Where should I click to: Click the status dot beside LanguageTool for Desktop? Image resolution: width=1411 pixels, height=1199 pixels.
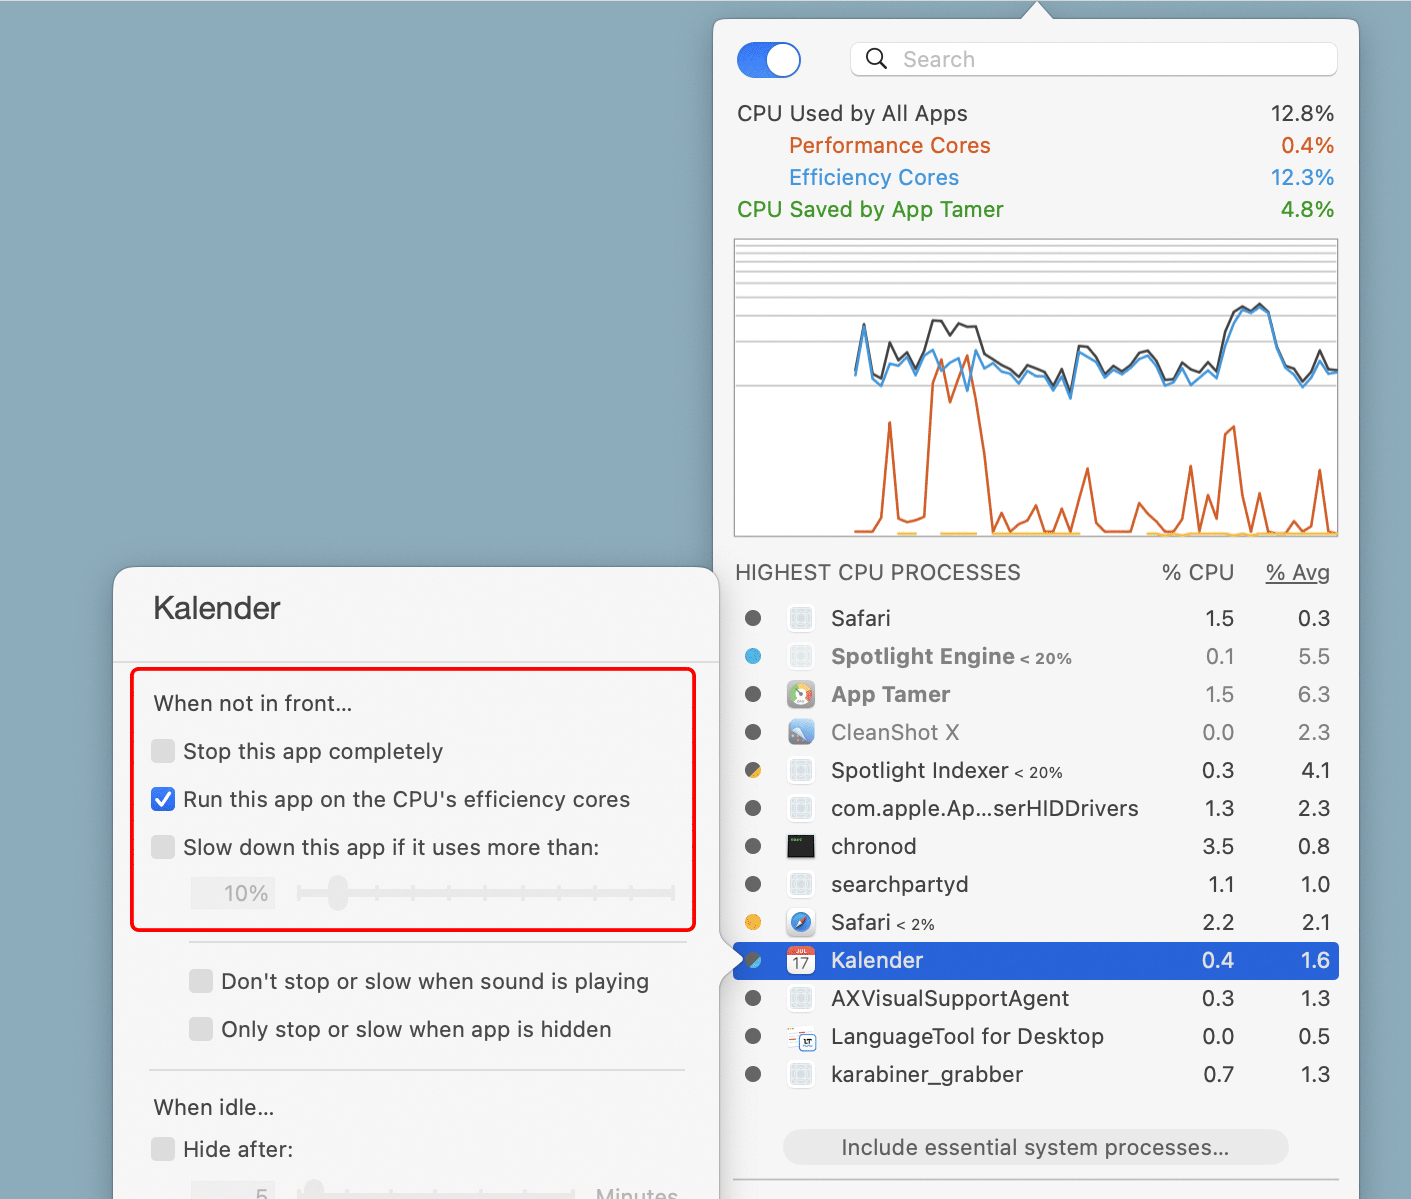[x=753, y=1036]
